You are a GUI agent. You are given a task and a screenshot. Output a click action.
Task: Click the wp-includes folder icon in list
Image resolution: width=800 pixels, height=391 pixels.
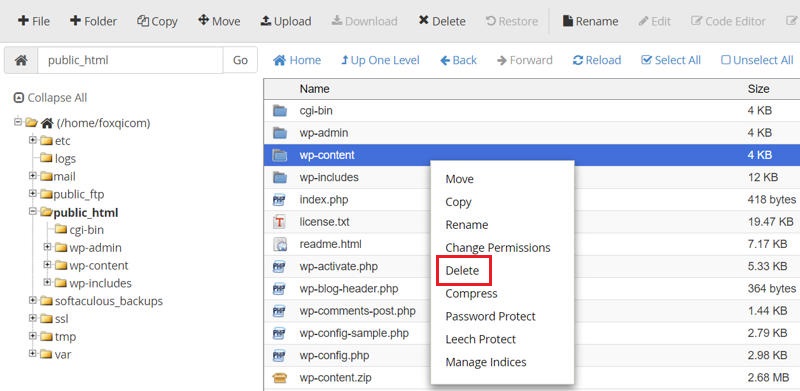tap(280, 178)
